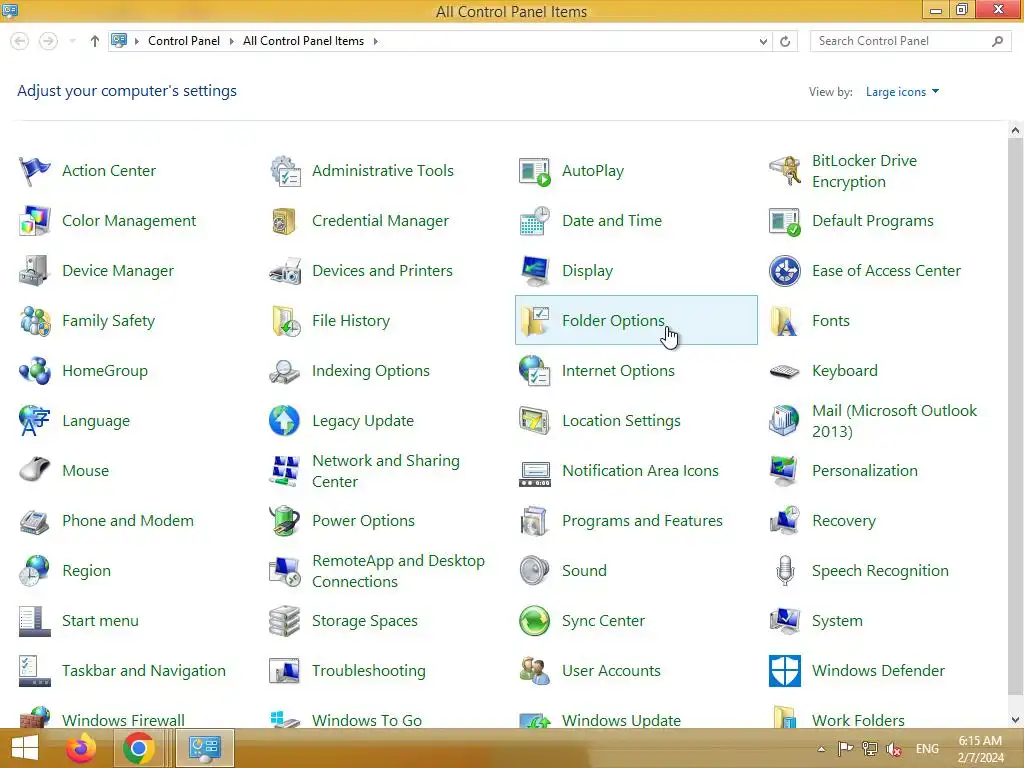Open the Default Programs icon
This screenshot has height=768, width=1024.
[785, 221]
